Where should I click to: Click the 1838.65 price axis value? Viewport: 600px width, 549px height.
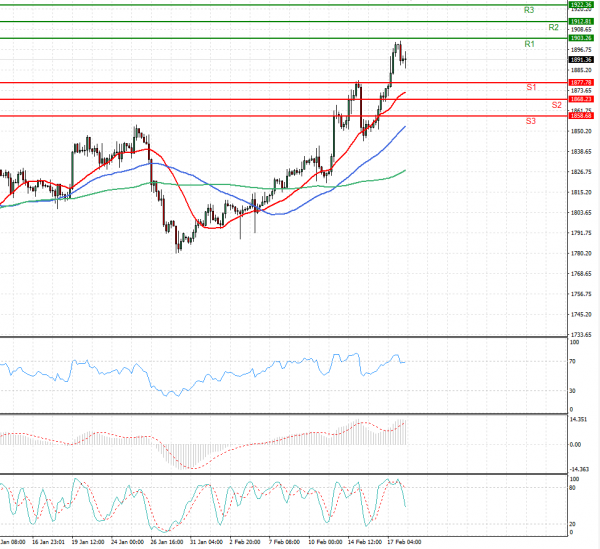click(x=581, y=152)
